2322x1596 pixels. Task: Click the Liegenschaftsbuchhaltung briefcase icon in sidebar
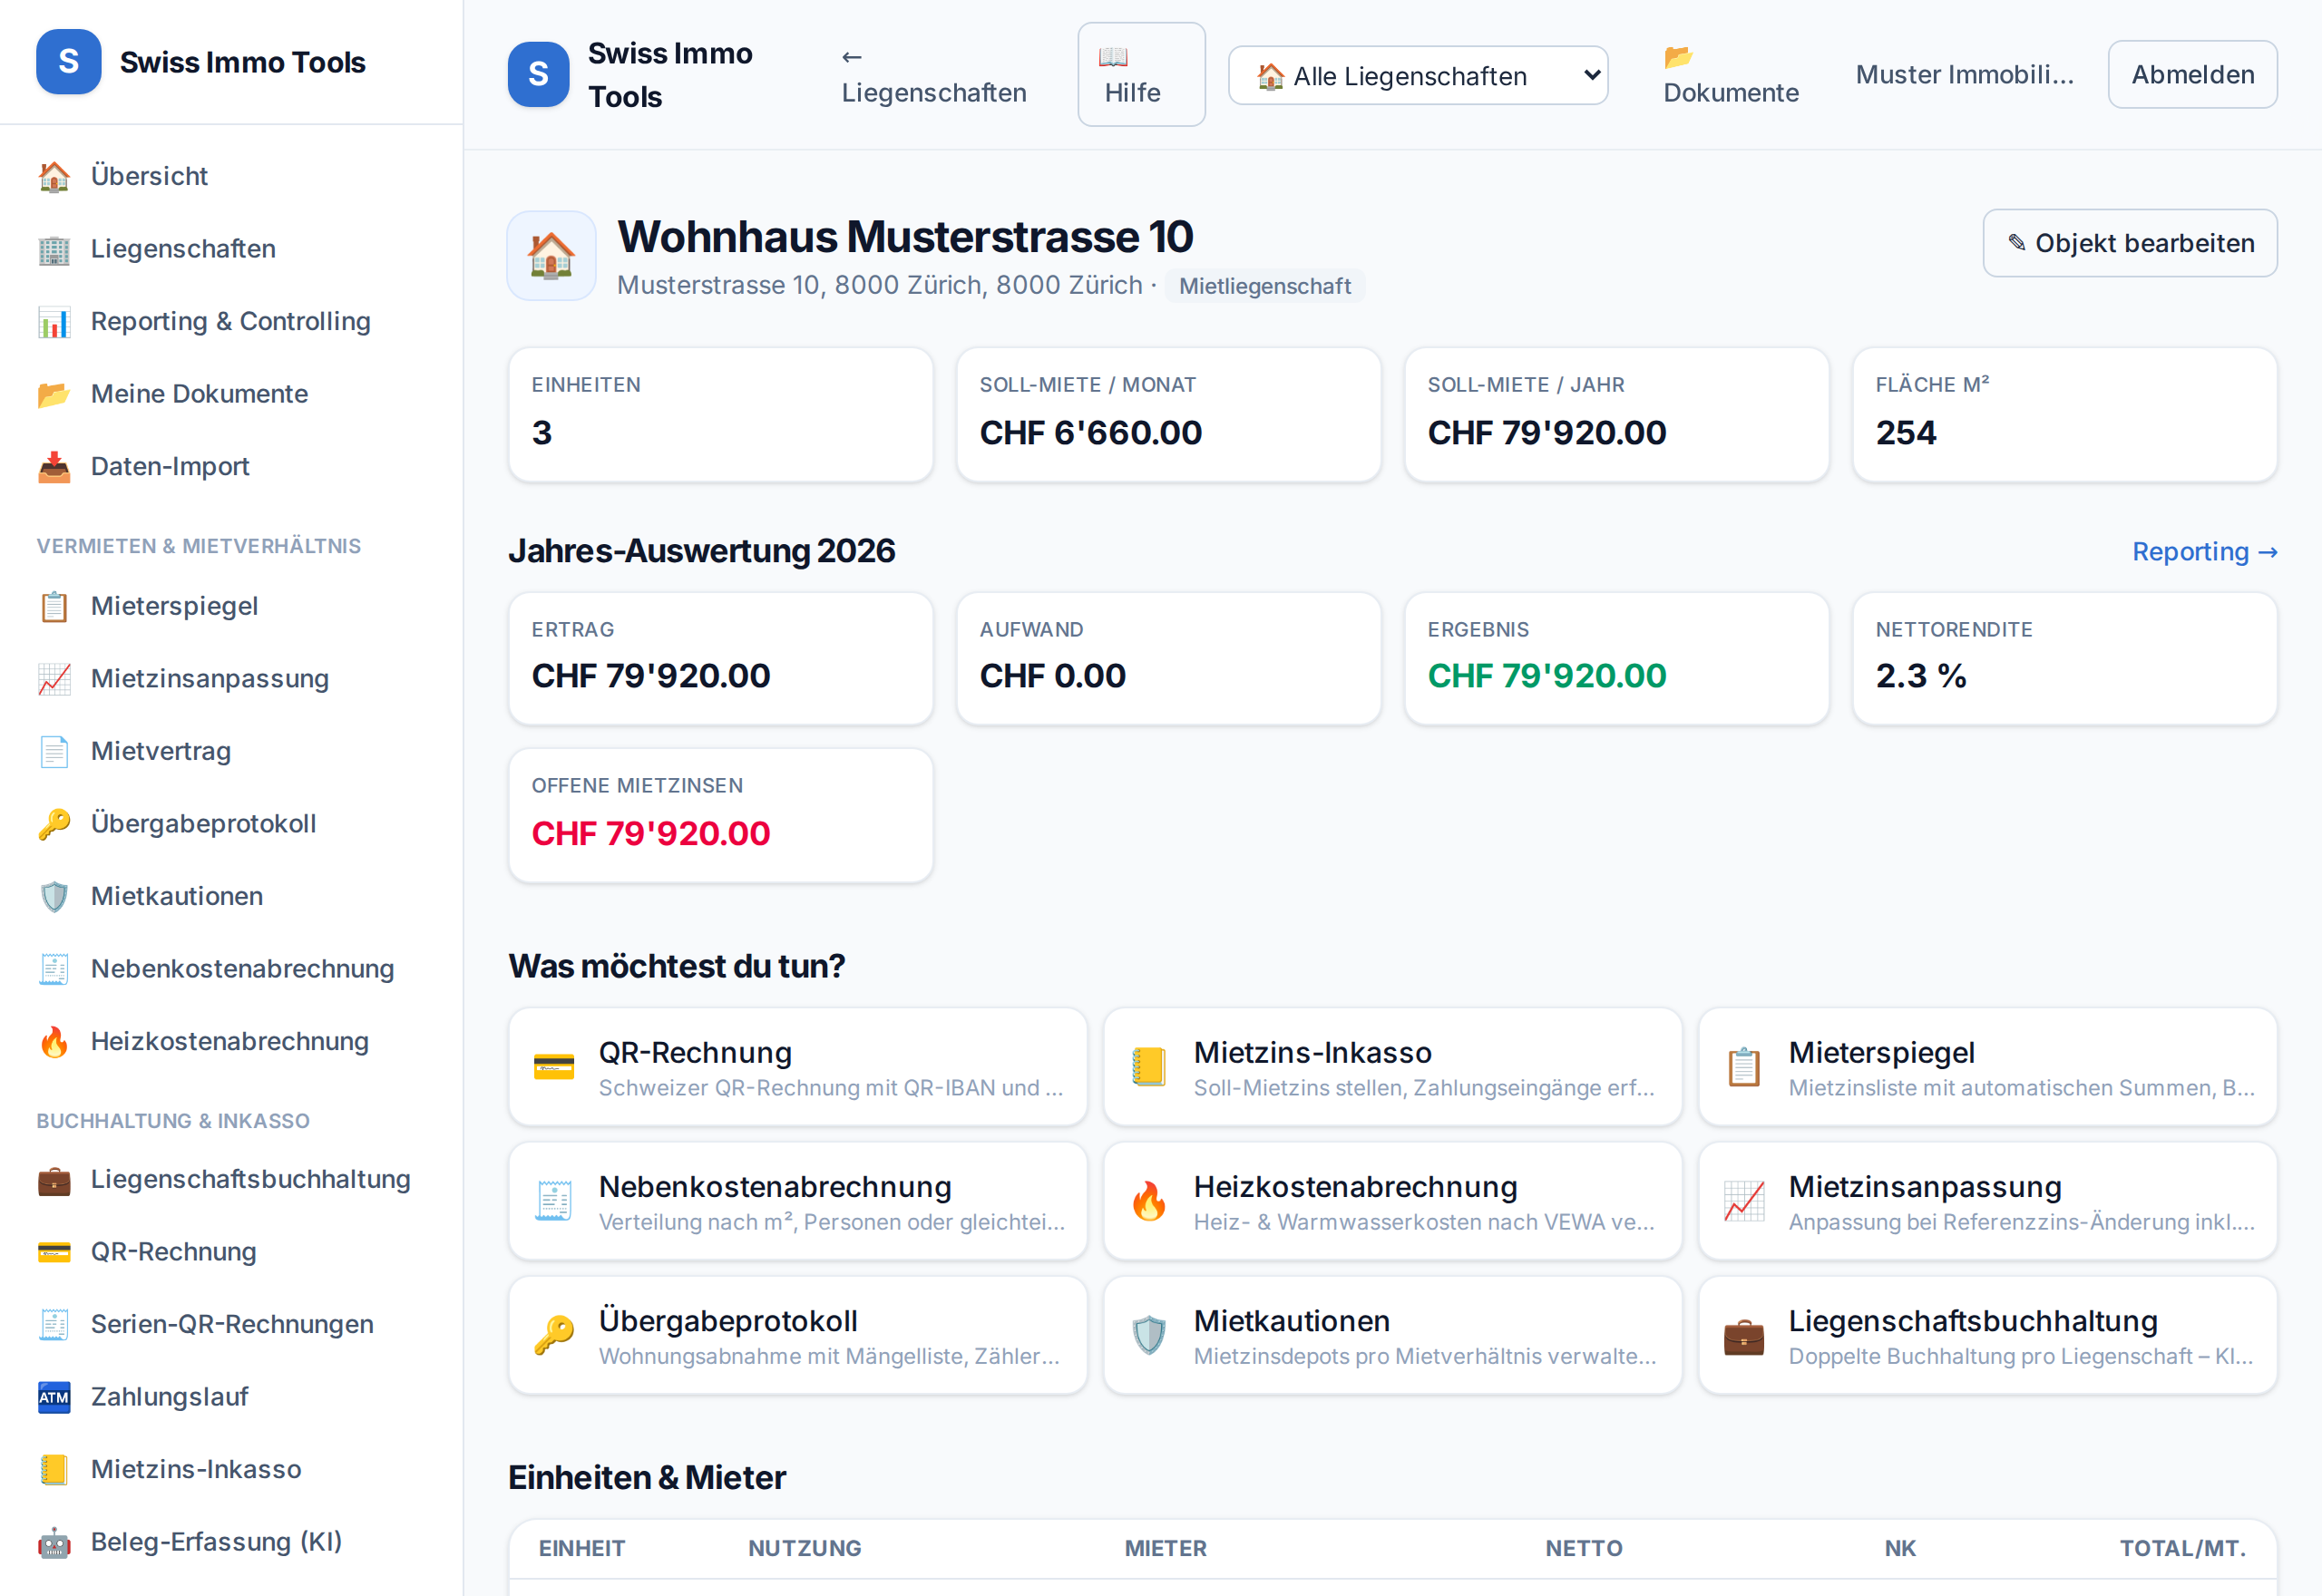[x=54, y=1179]
